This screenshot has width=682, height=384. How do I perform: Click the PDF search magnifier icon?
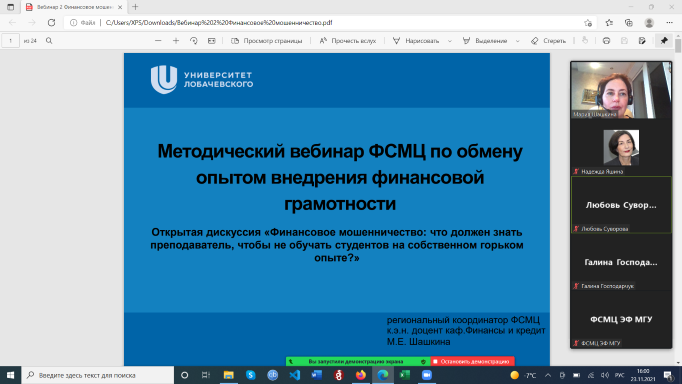click(x=49, y=40)
